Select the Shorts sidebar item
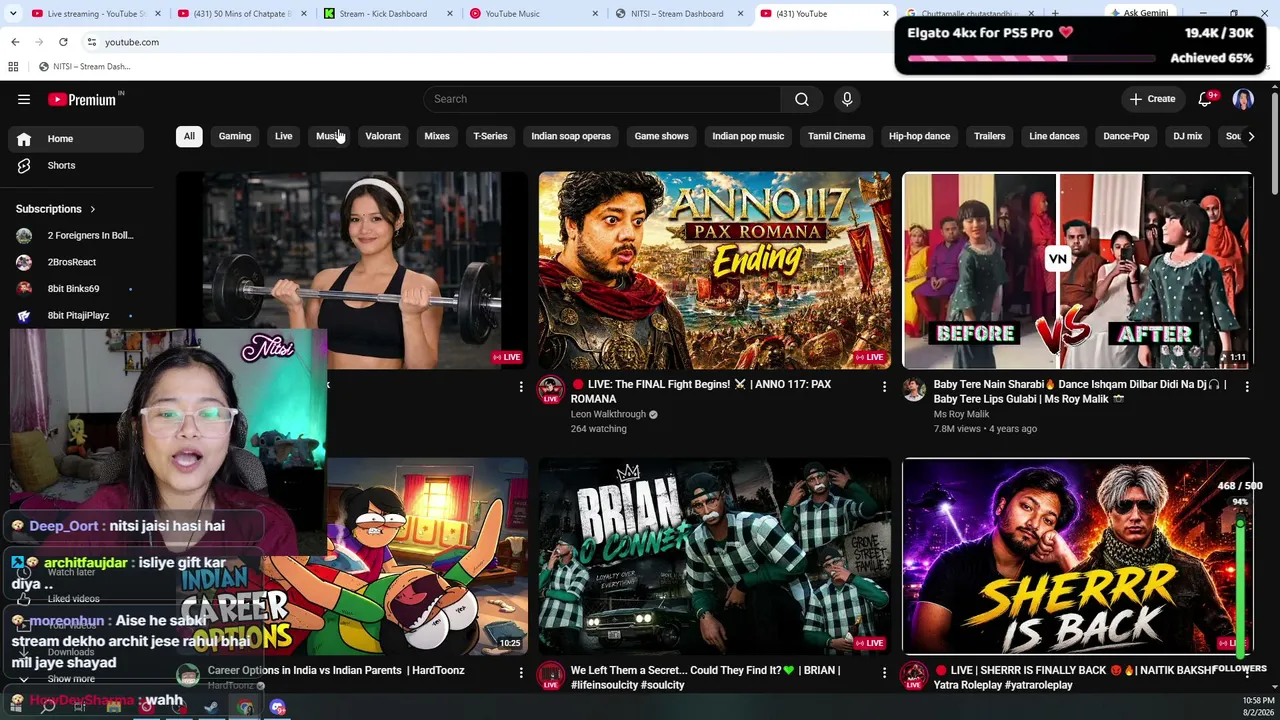 [76, 165]
